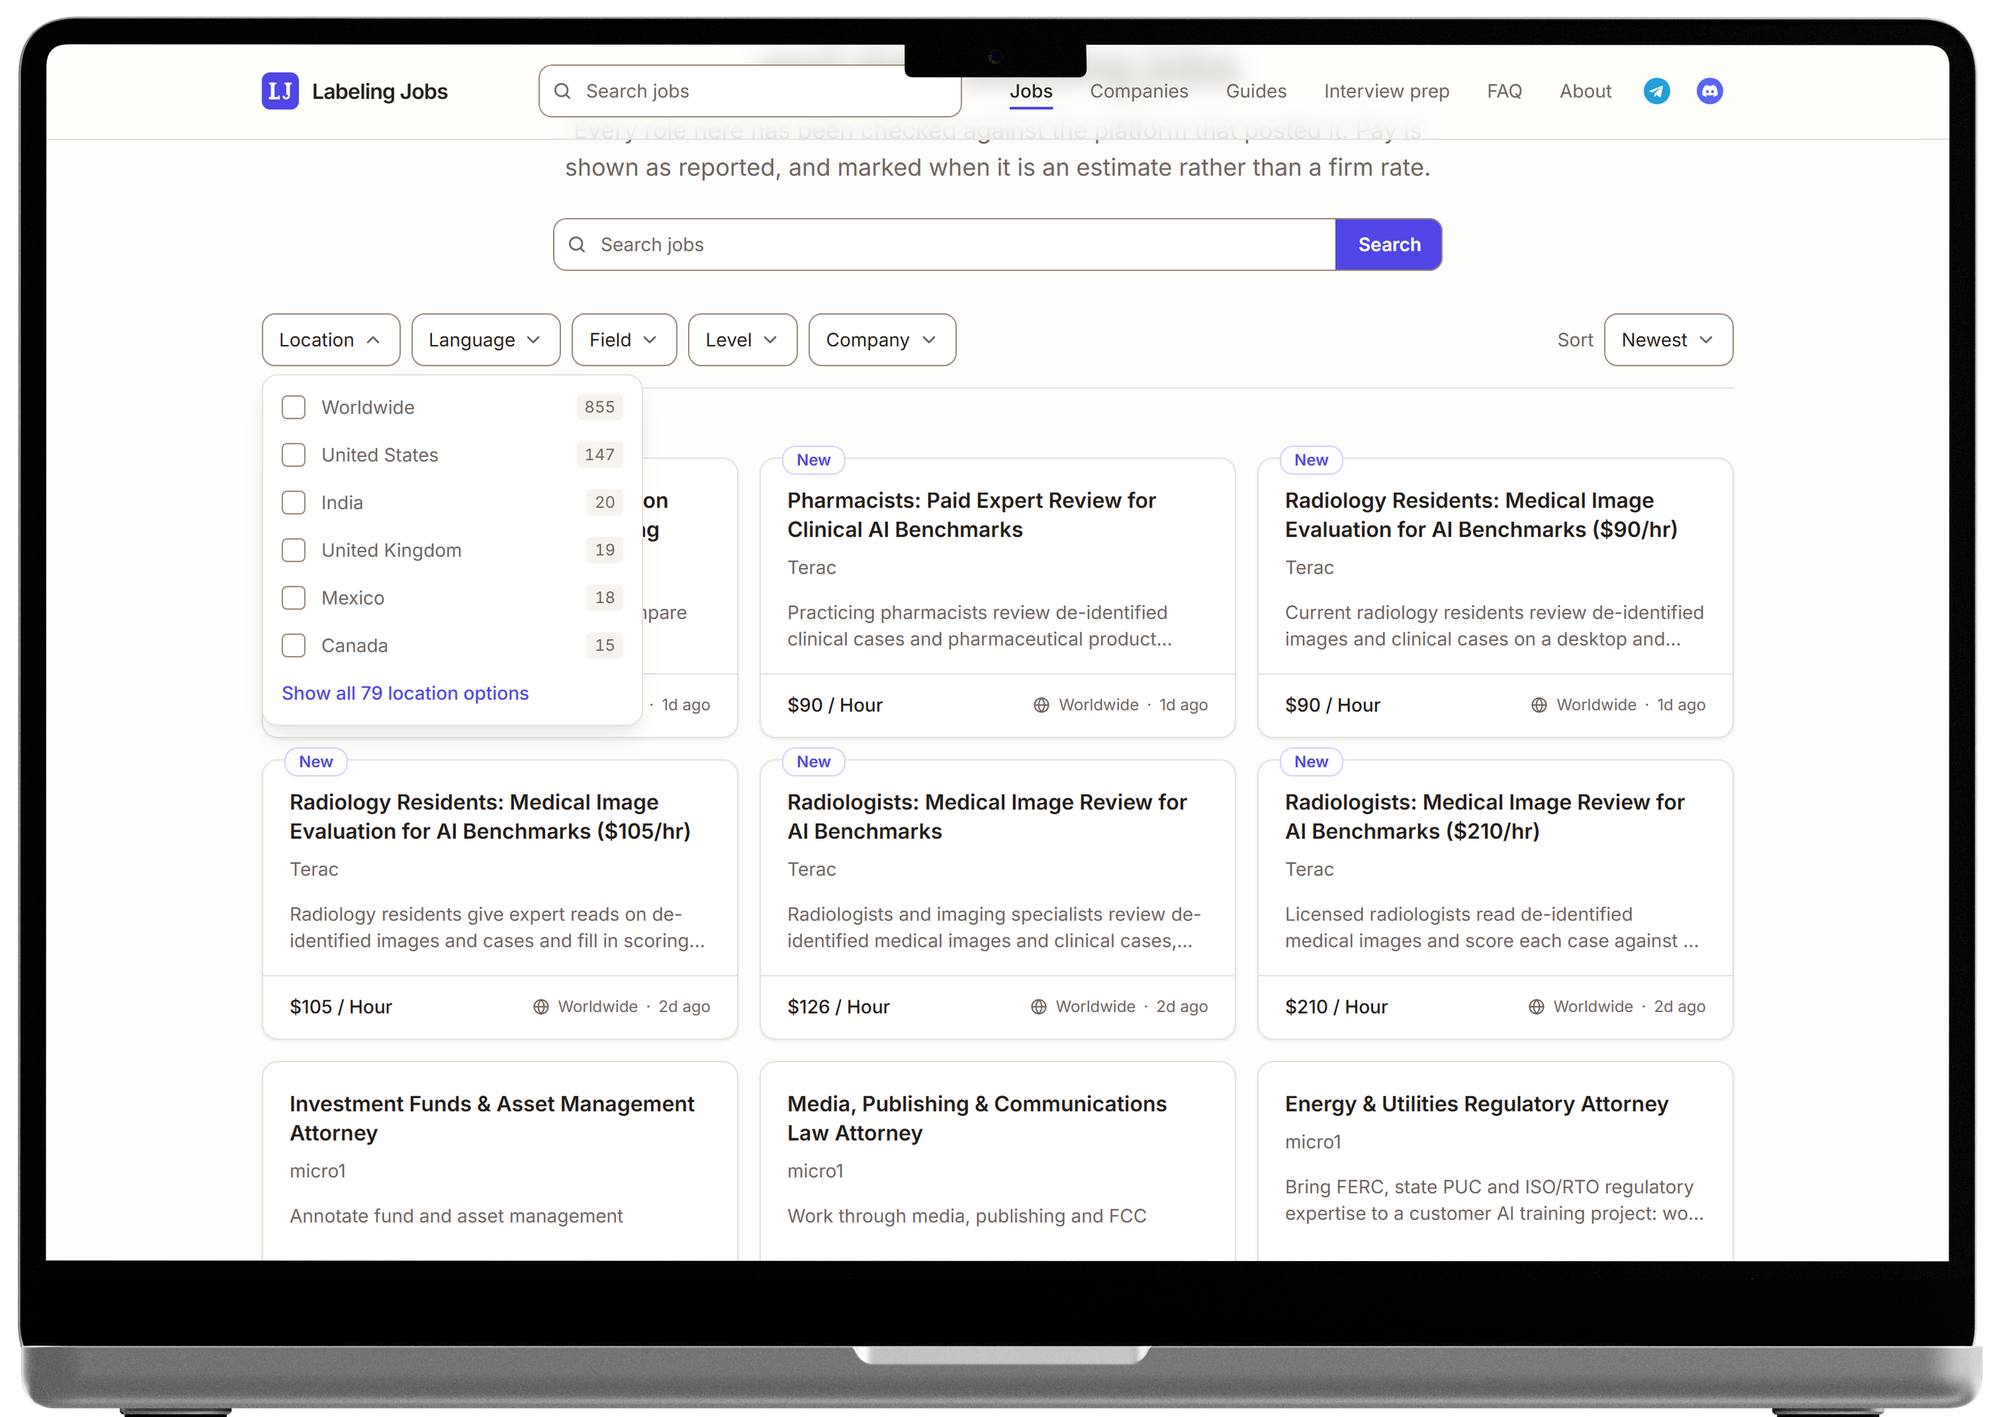Focus the main Search jobs input
The width and height of the screenshot is (2000, 1417).
tap(944, 245)
